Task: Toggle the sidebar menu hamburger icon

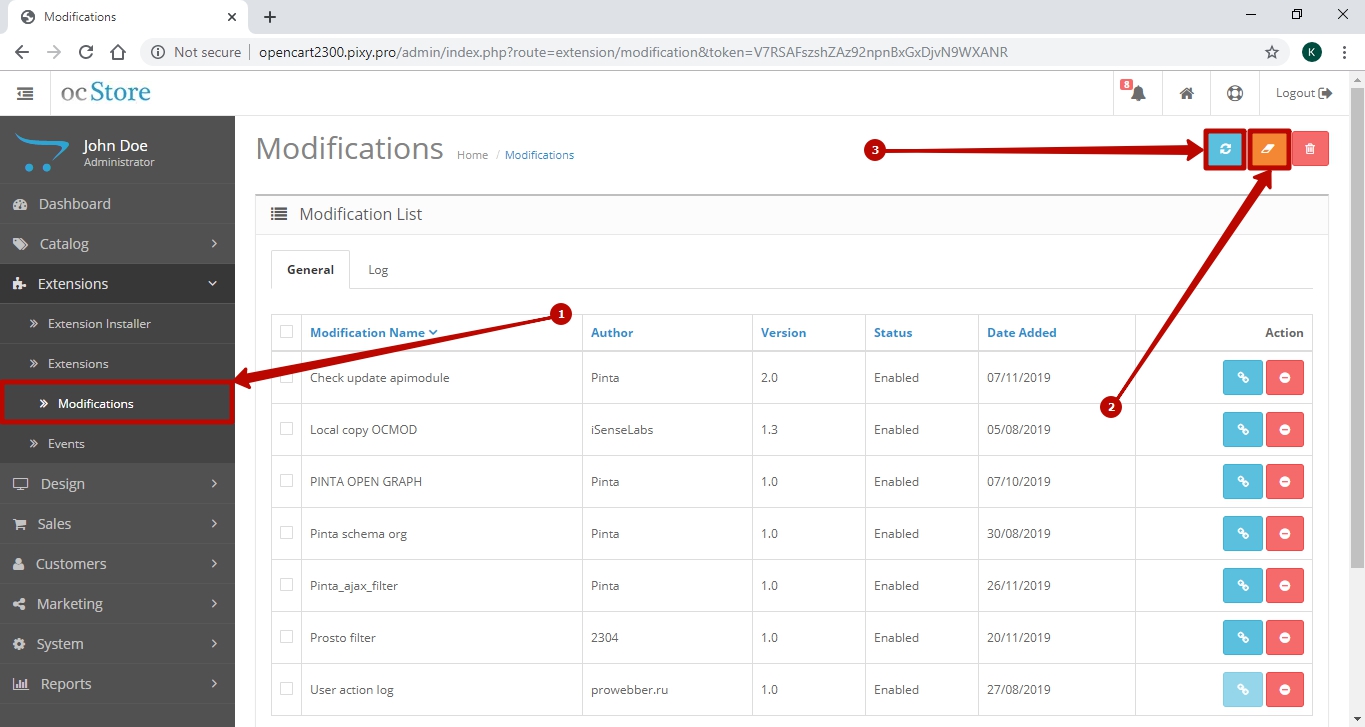Action: pyautogui.click(x=25, y=93)
